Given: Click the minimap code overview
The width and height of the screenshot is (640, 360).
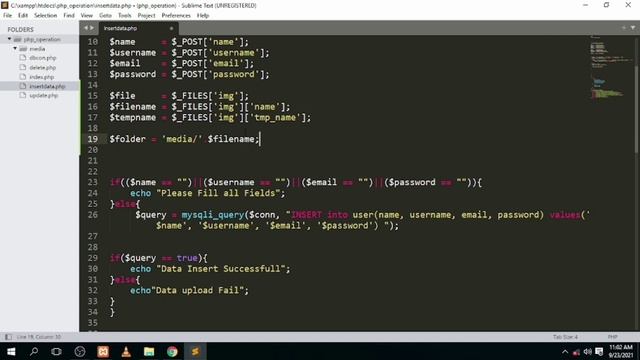Looking at the screenshot, I should [x=611, y=67].
